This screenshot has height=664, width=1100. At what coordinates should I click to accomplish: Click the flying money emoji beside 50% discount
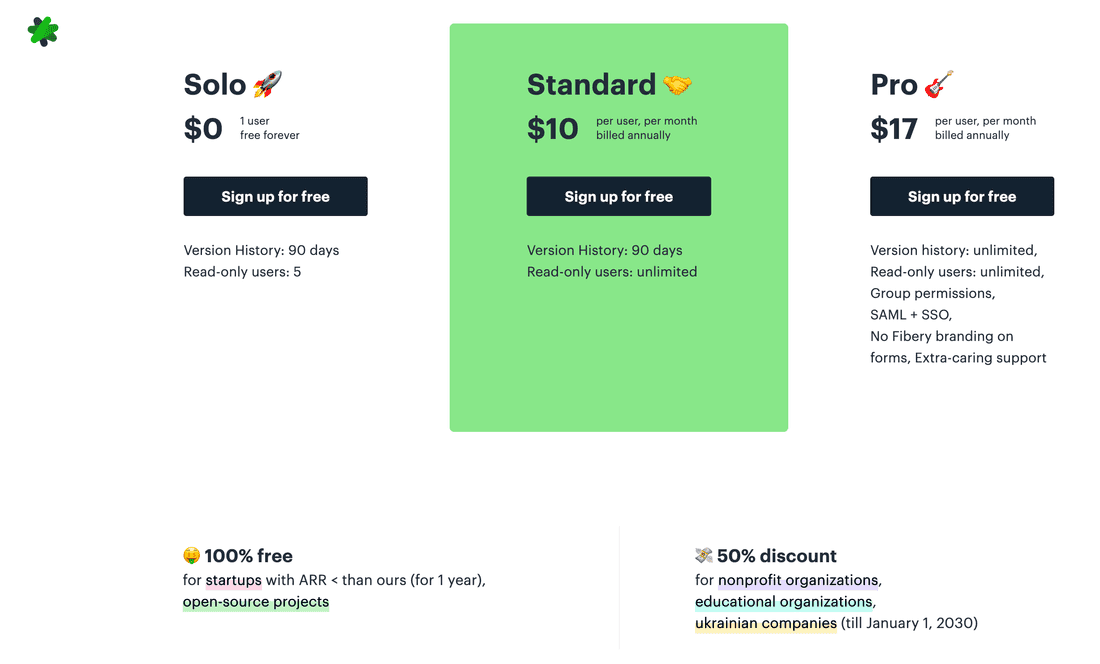(x=704, y=556)
